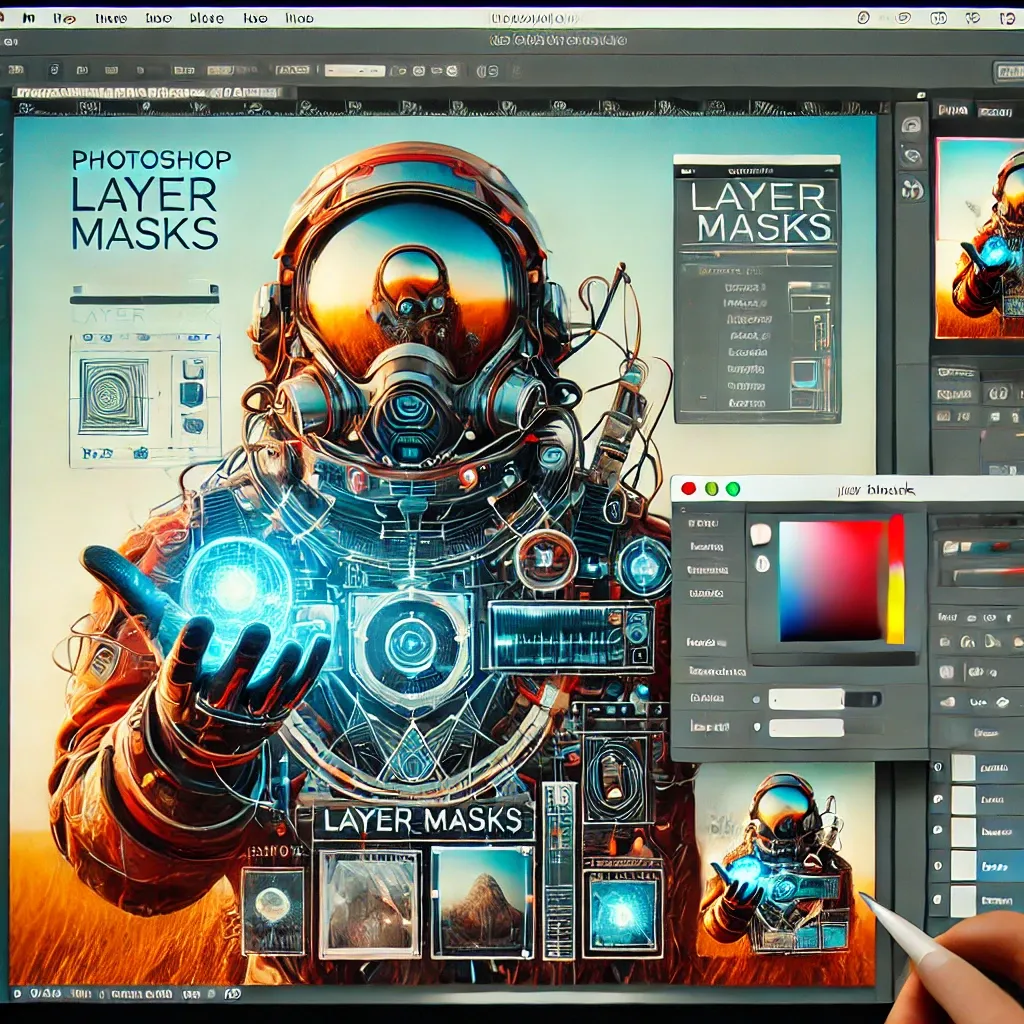Click the spiral mask icon in the left Layer Mask panel
The height and width of the screenshot is (1024, 1024).
click(x=113, y=396)
